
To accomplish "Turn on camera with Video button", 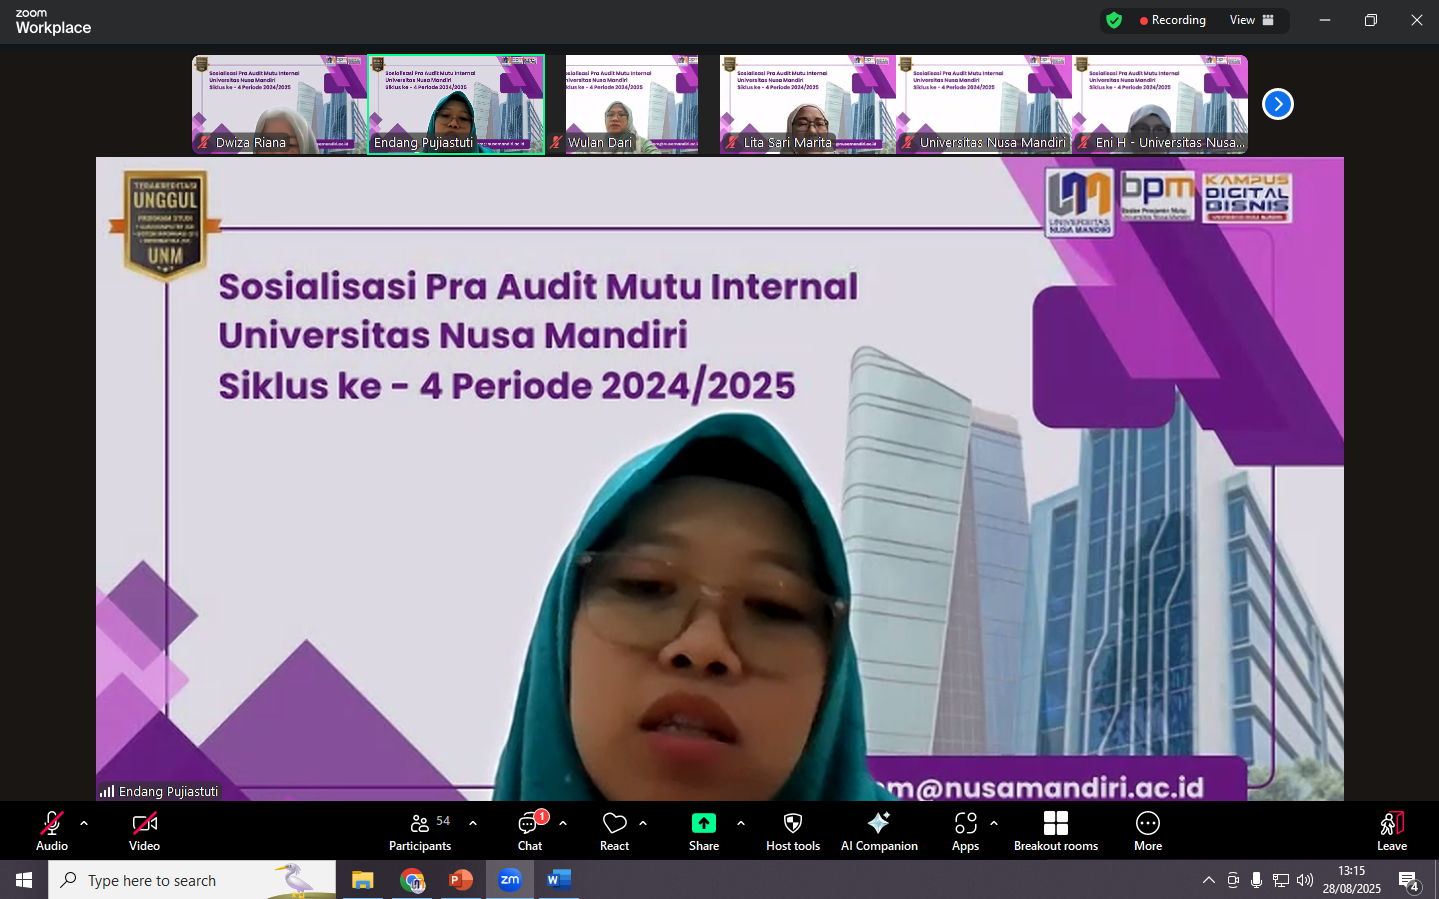I will tap(144, 831).
